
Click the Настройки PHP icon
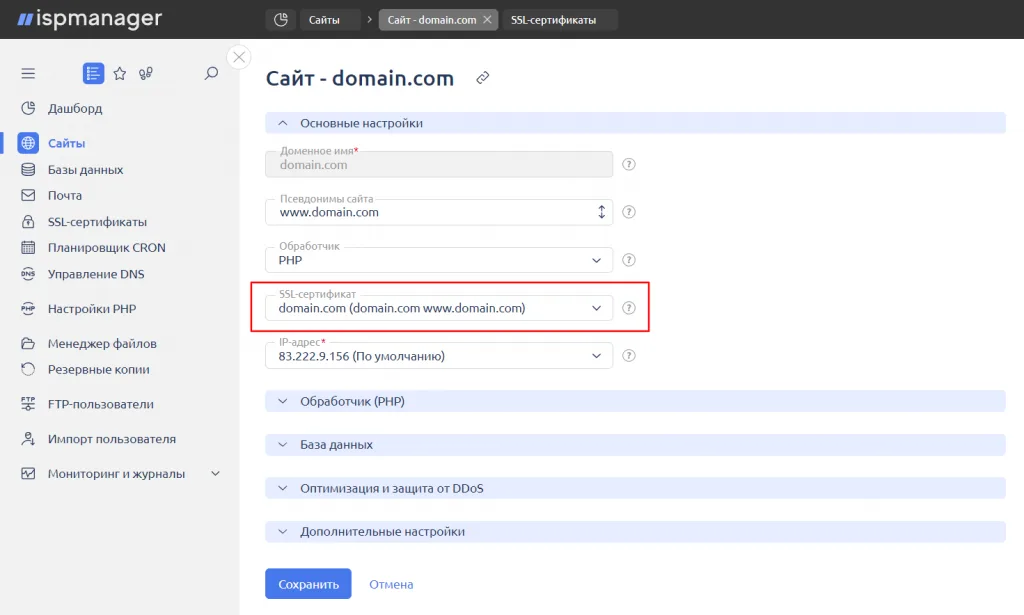(28, 308)
